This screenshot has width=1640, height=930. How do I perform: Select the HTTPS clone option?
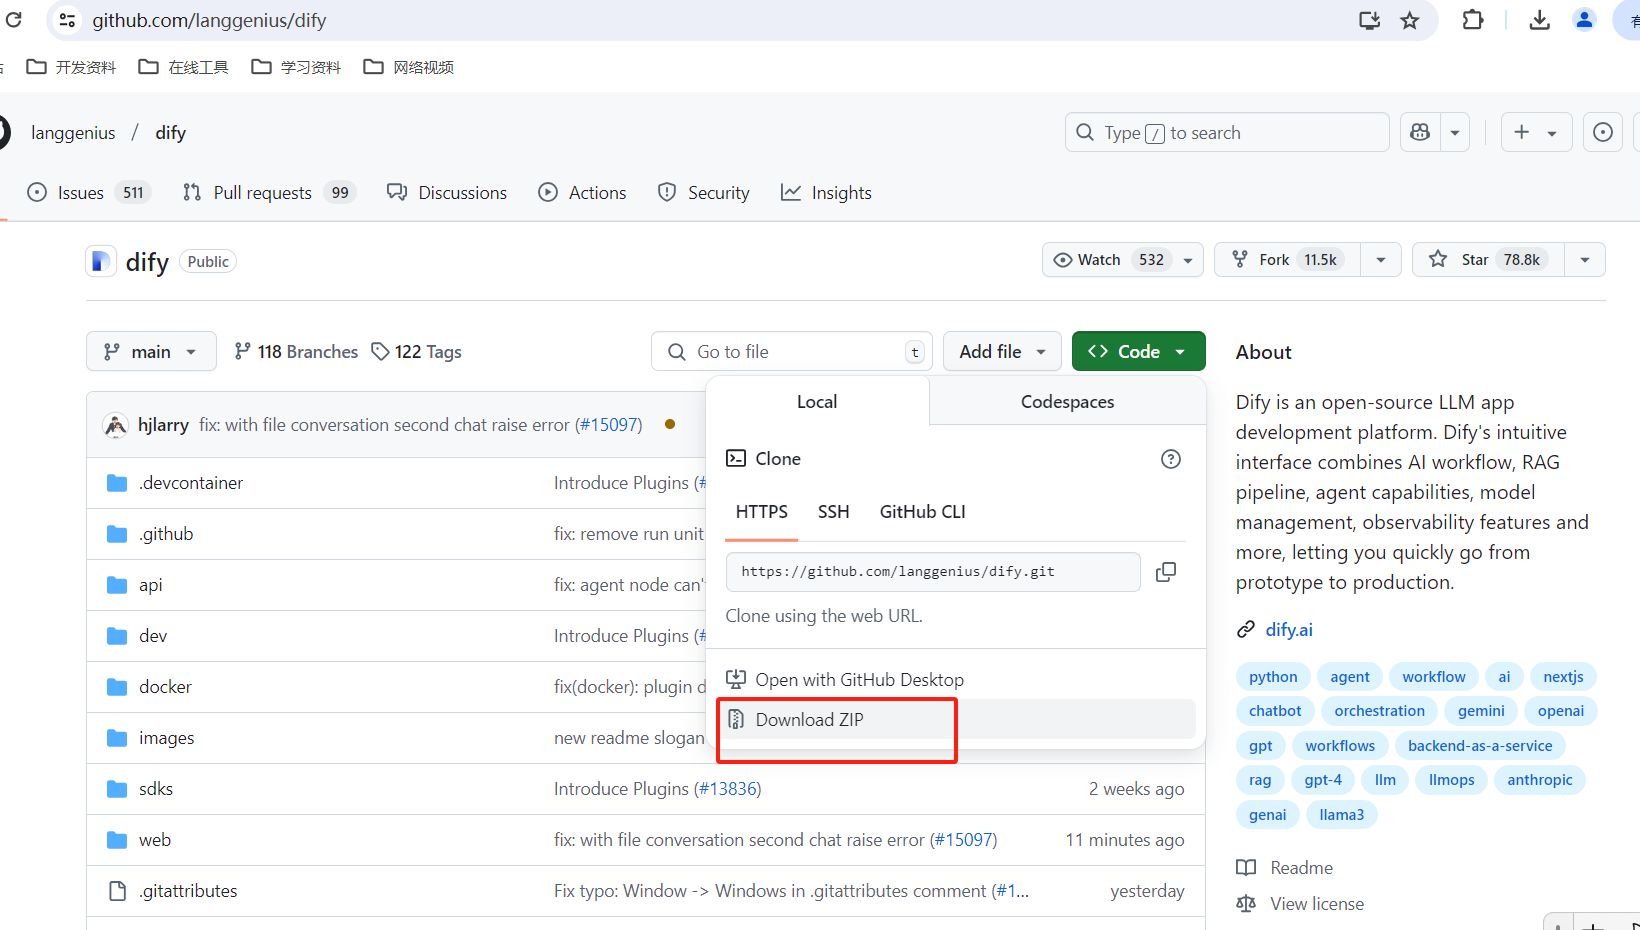pyautogui.click(x=762, y=512)
